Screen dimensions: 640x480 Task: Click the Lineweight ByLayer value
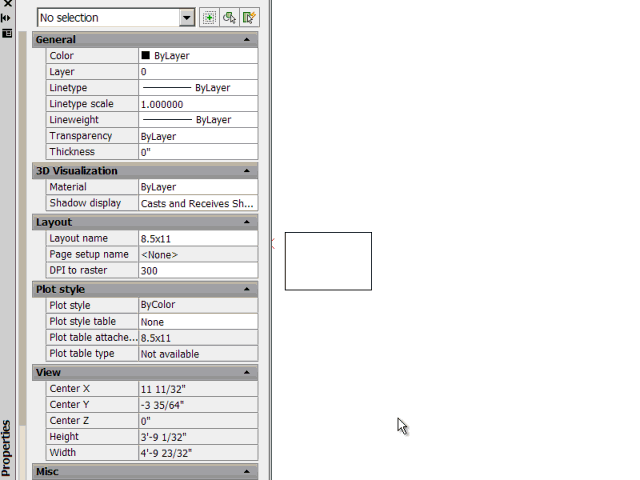pyautogui.click(x=198, y=120)
